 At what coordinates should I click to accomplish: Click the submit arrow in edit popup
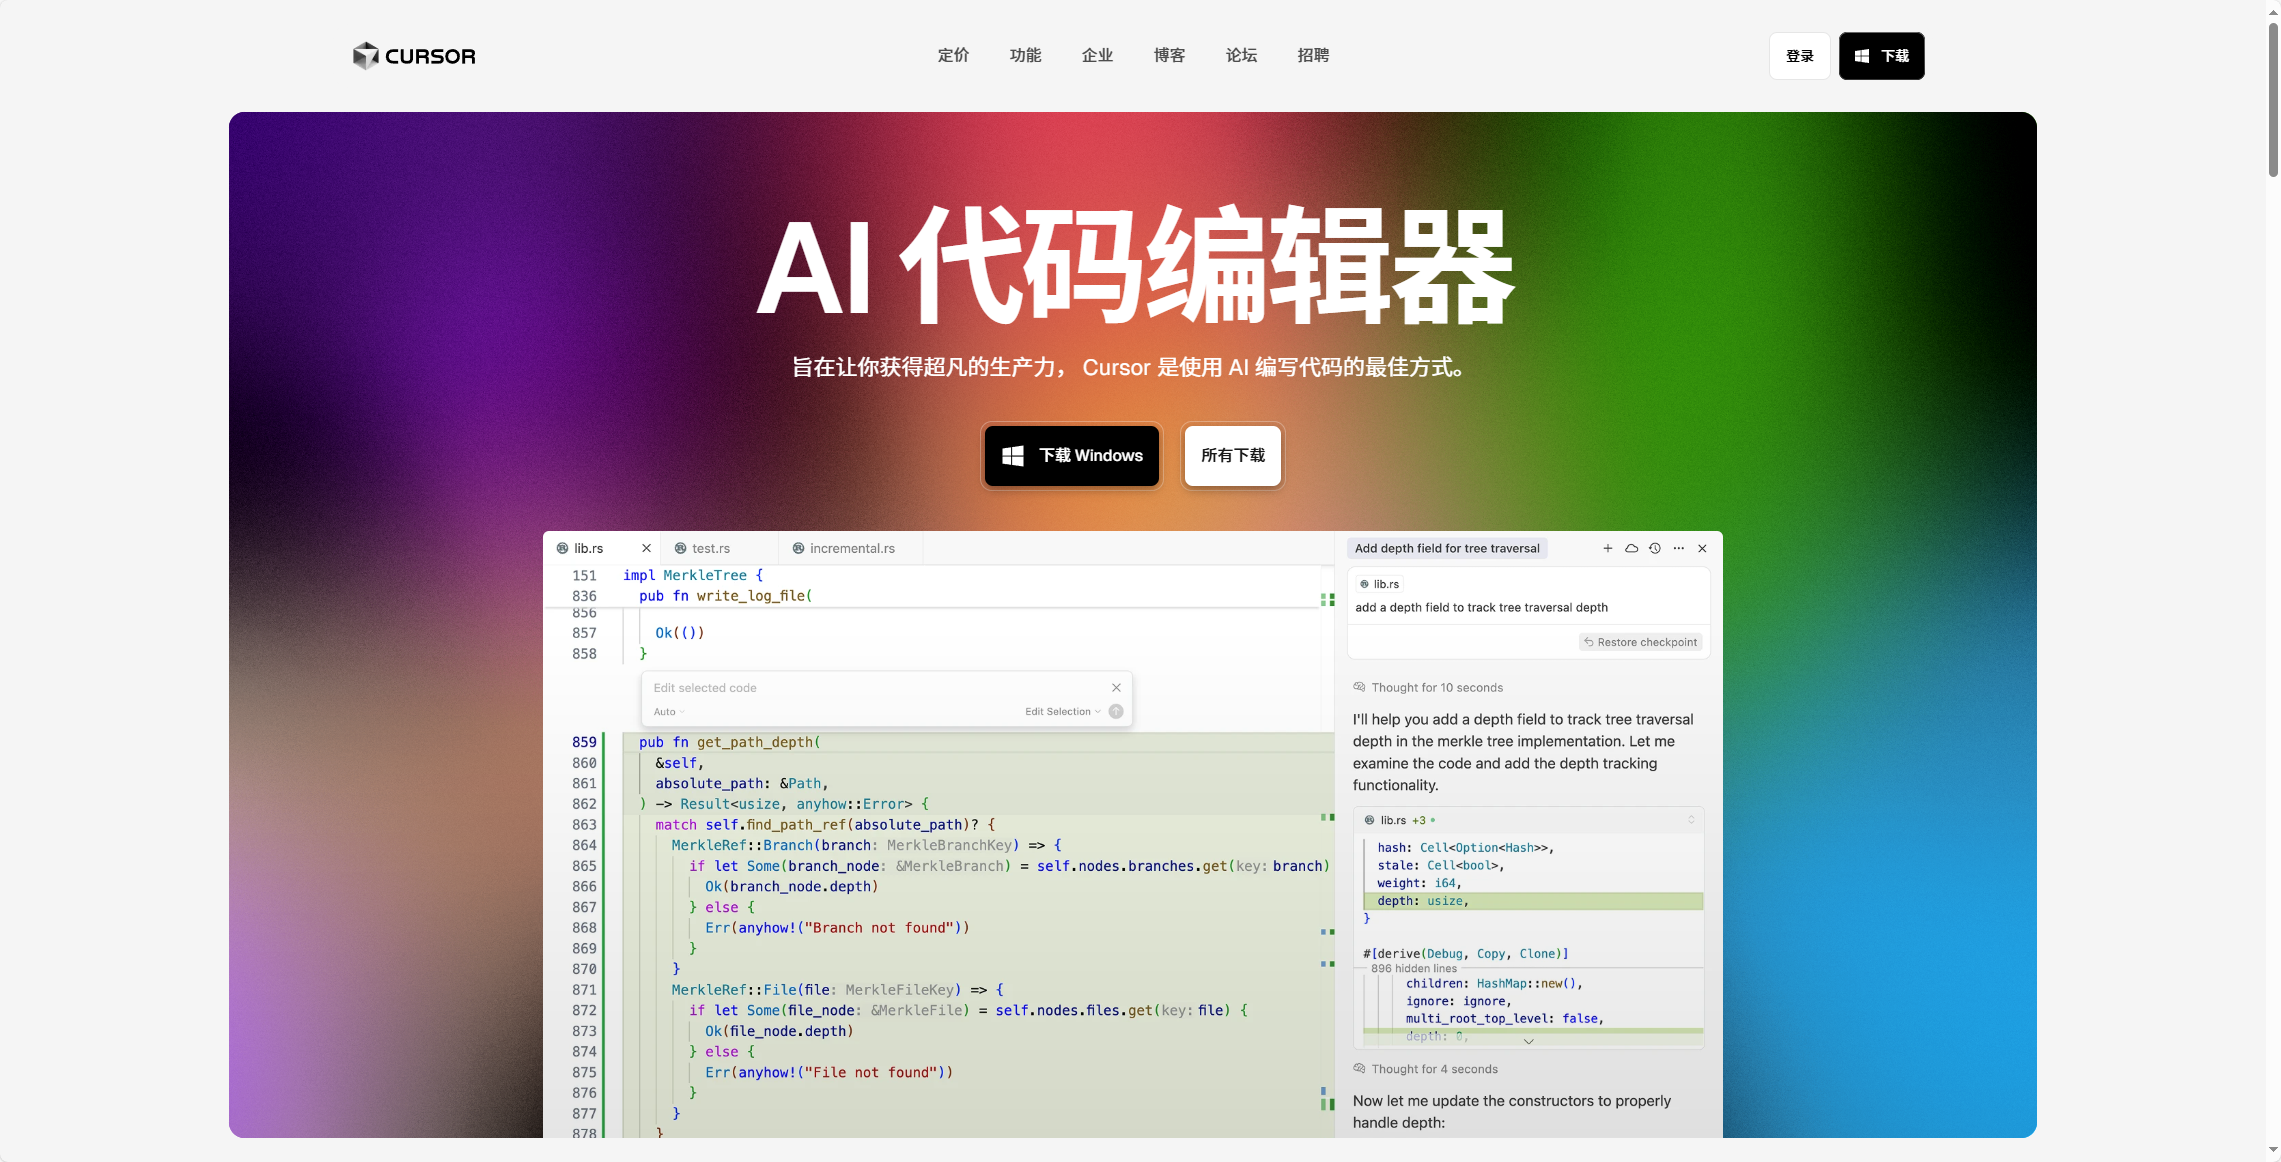click(1116, 712)
